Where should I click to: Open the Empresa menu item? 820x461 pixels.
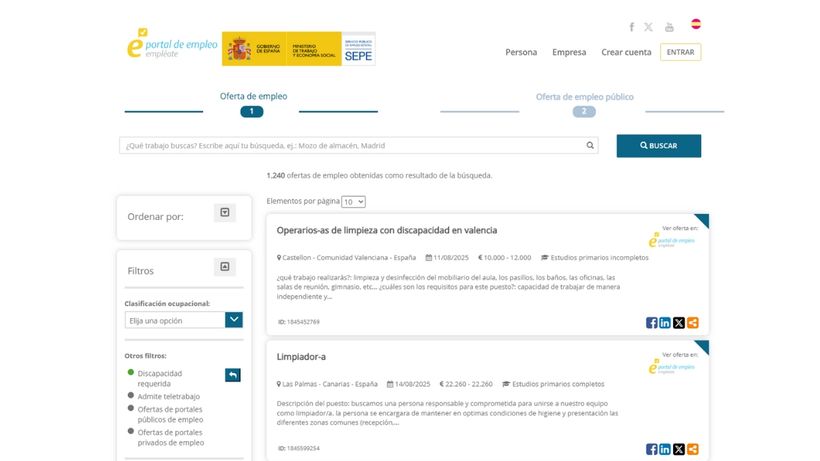pos(569,52)
